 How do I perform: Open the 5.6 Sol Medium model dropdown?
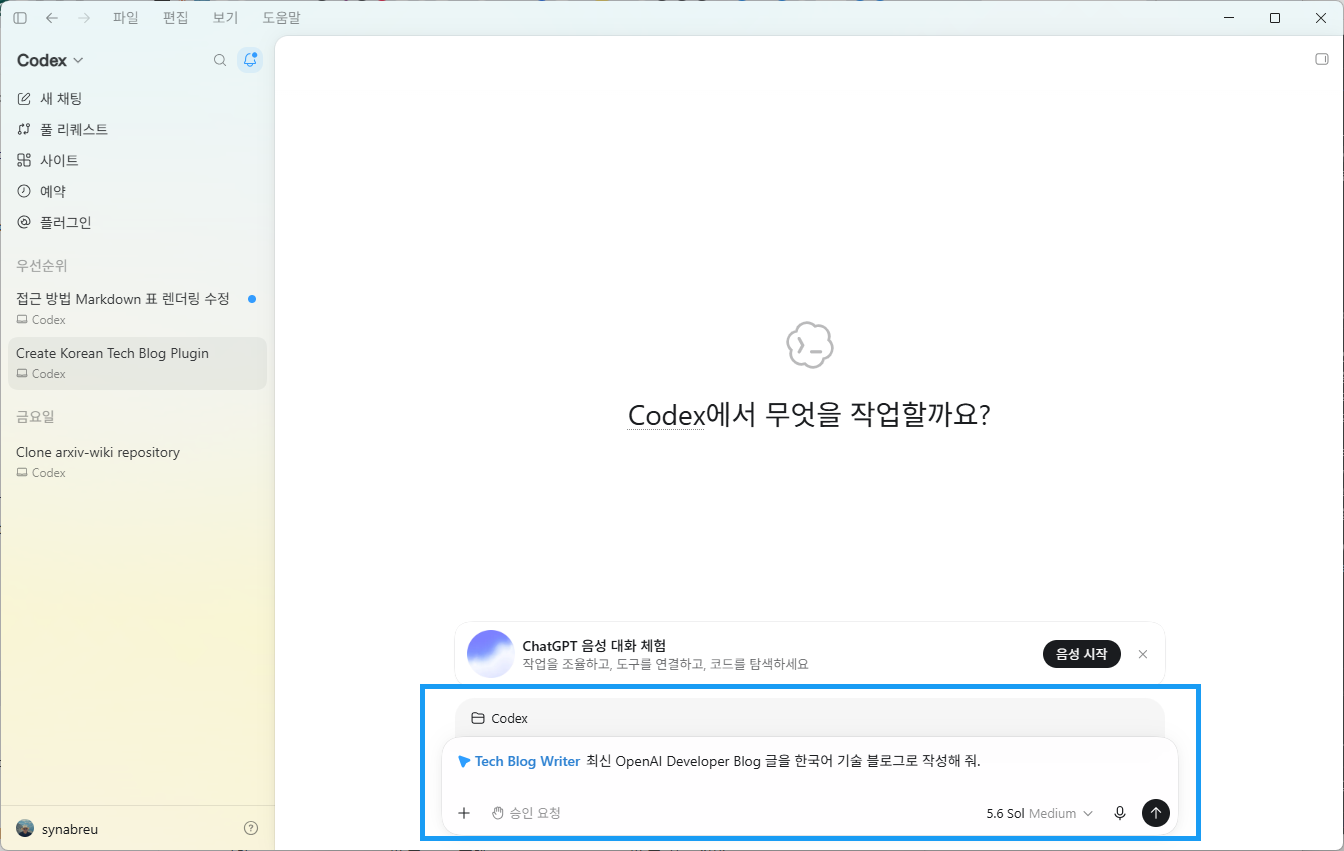coord(1039,813)
